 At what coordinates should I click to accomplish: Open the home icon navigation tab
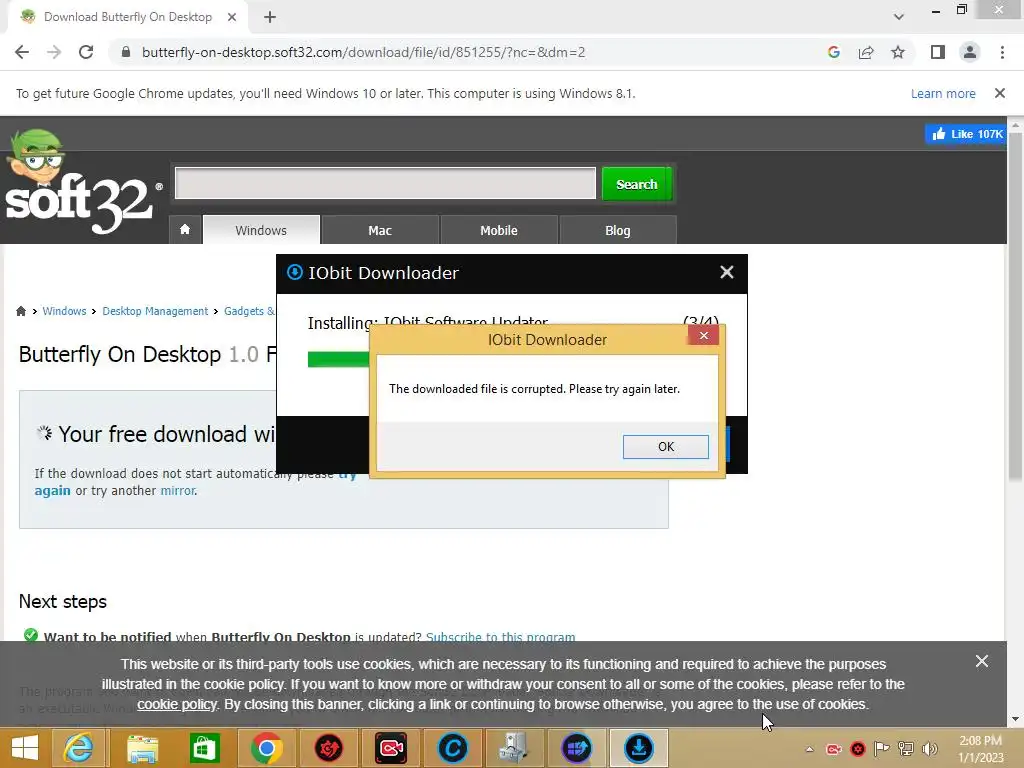click(185, 230)
